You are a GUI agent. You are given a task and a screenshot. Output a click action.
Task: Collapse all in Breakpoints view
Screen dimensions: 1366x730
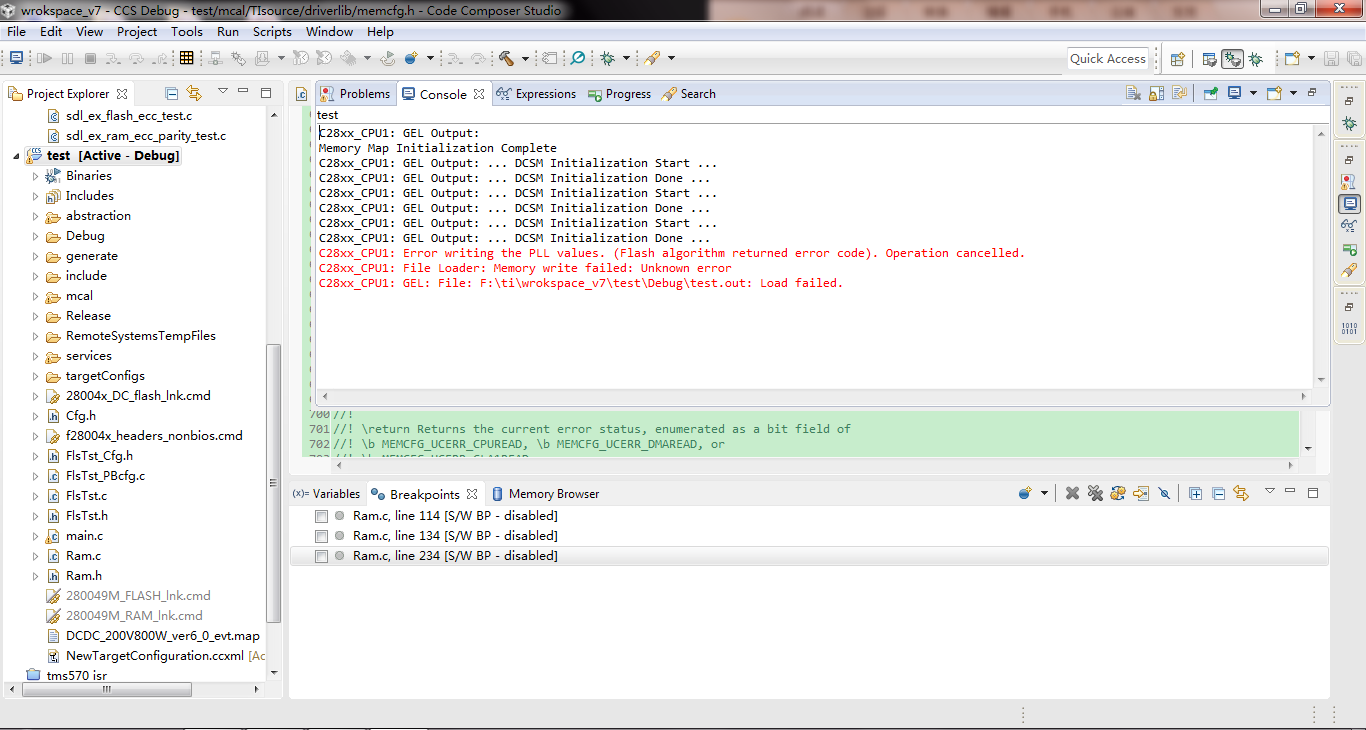coord(1218,493)
